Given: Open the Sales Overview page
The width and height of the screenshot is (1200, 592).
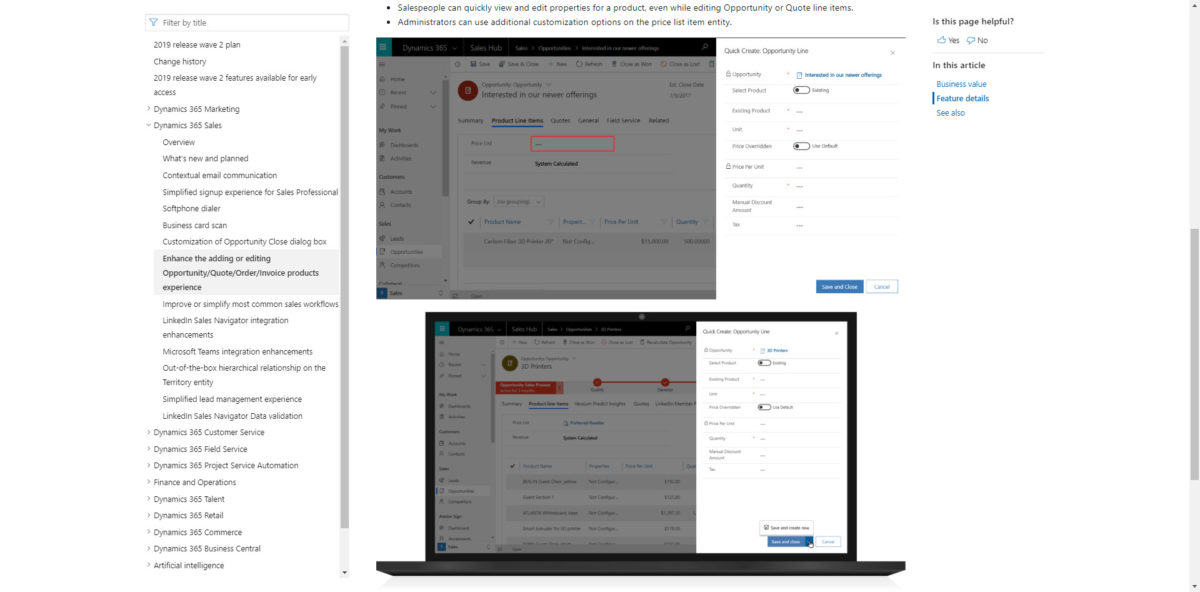Looking at the screenshot, I should [179, 142].
